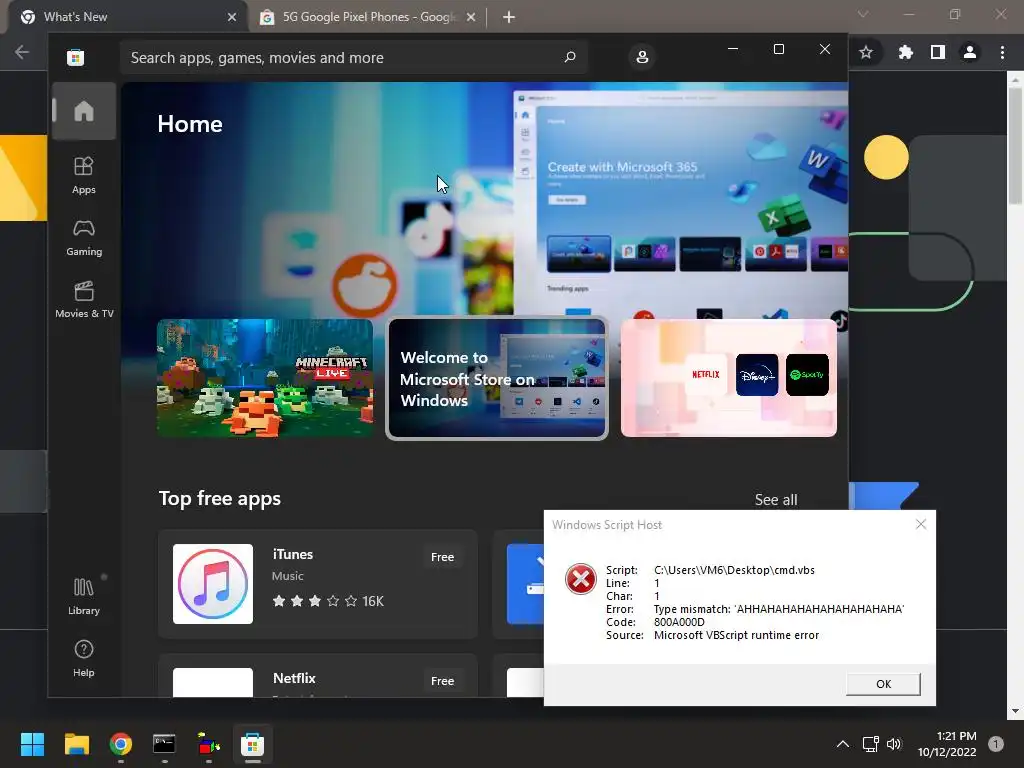Image resolution: width=1024 pixels, height=768 pixels.
Task: Click the Free button for iTunes
Action: pos(442,557)
